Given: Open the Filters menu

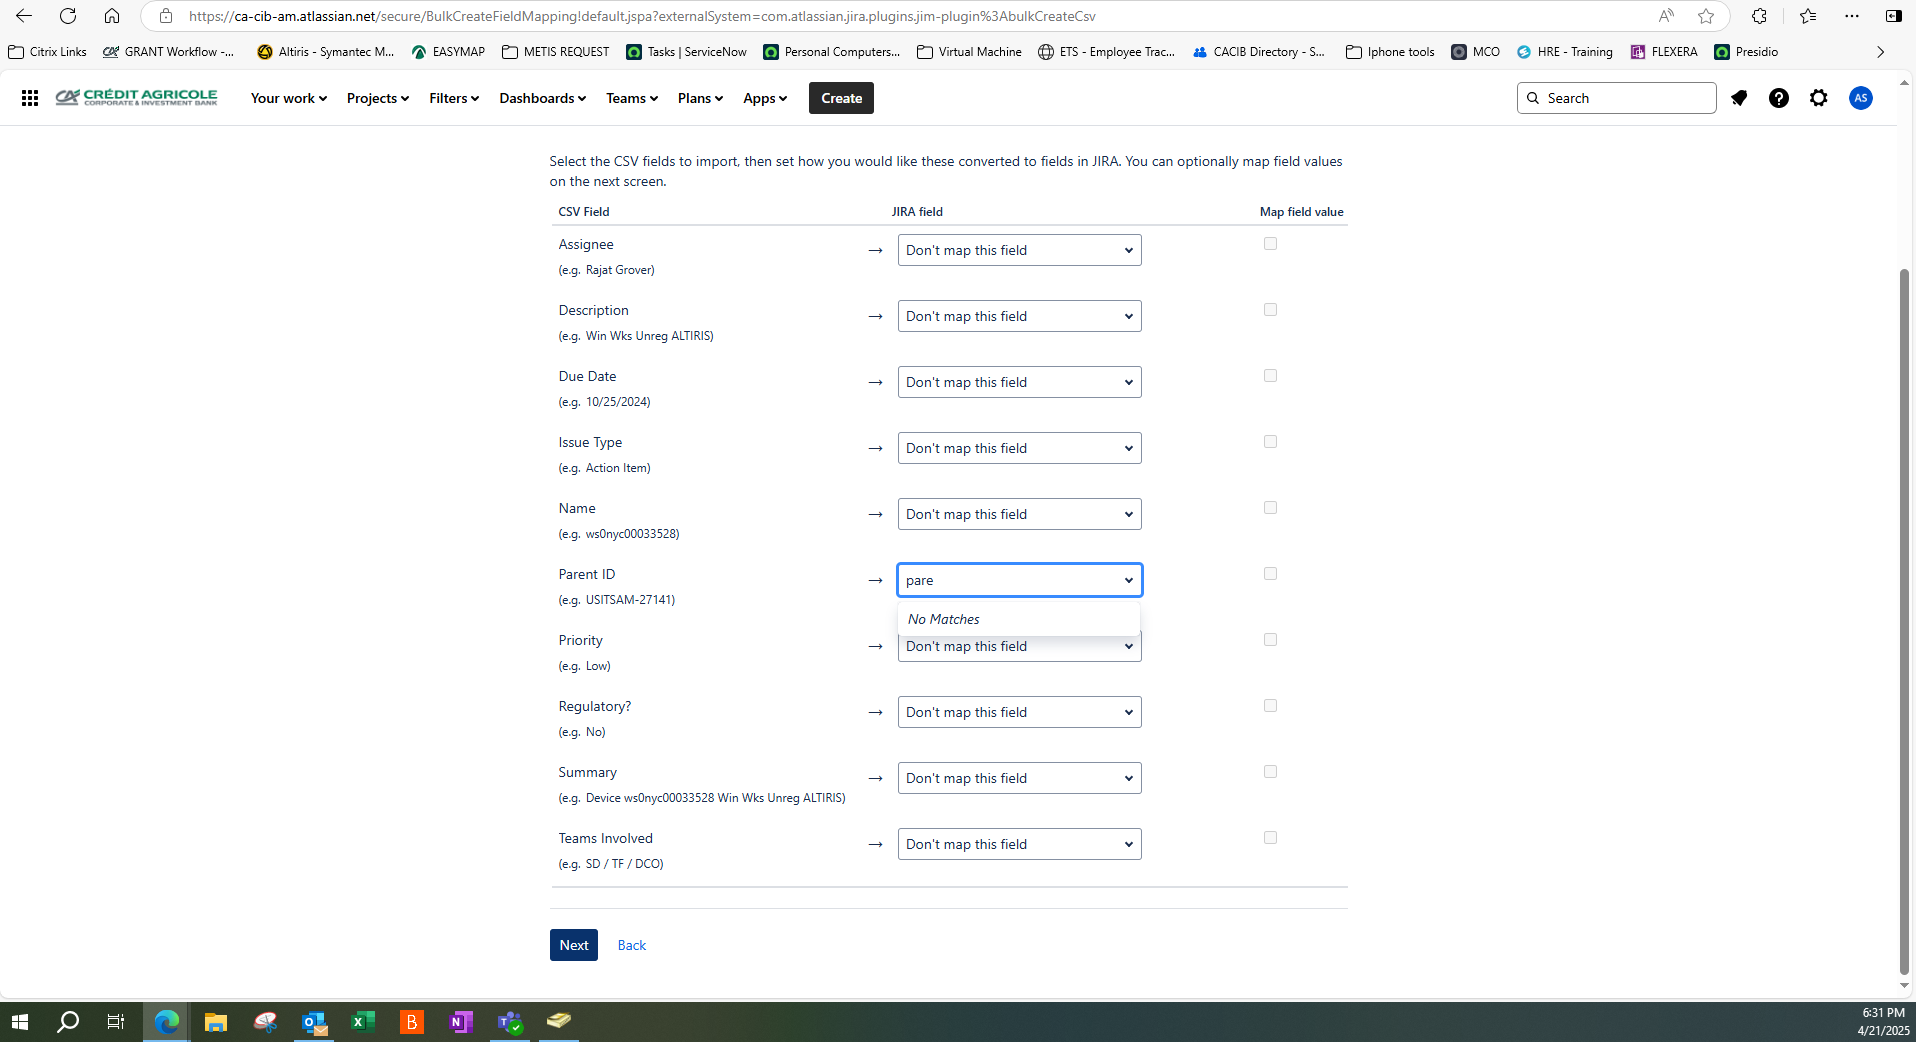Looking at the screenshot, I should [453, 98].
